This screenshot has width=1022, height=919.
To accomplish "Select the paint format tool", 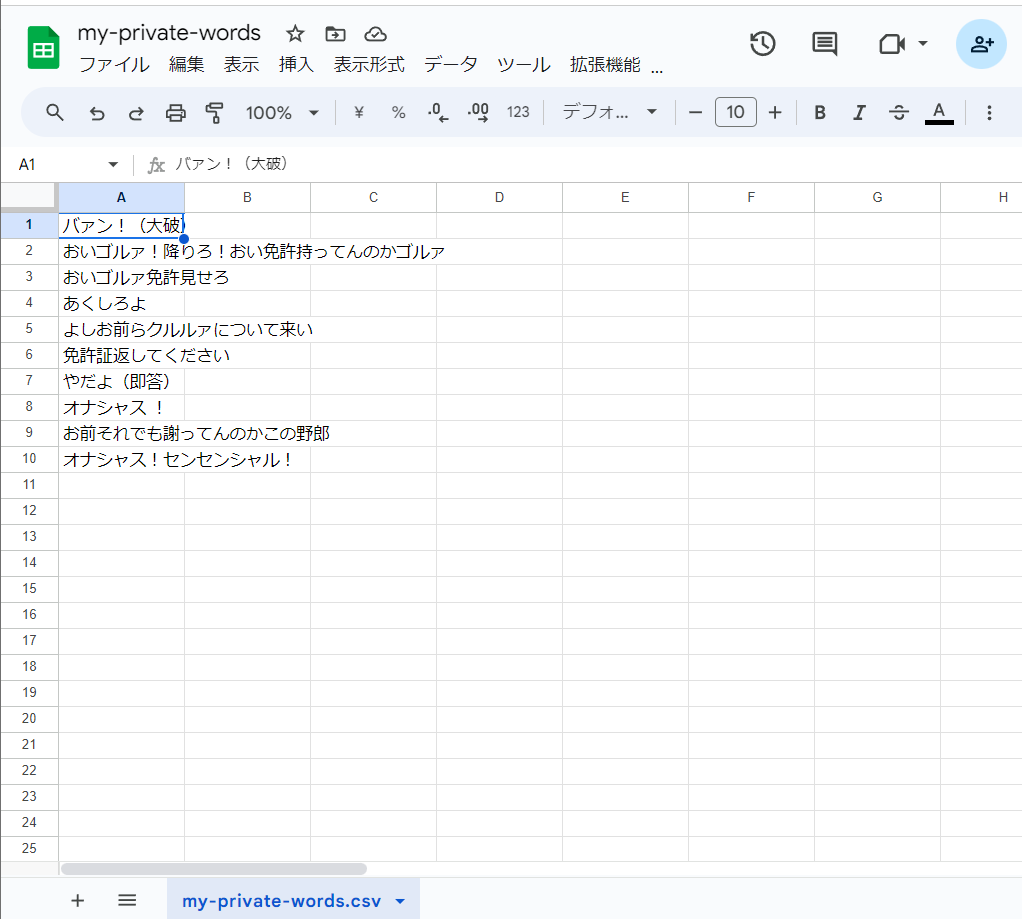I will pos(215,112).
